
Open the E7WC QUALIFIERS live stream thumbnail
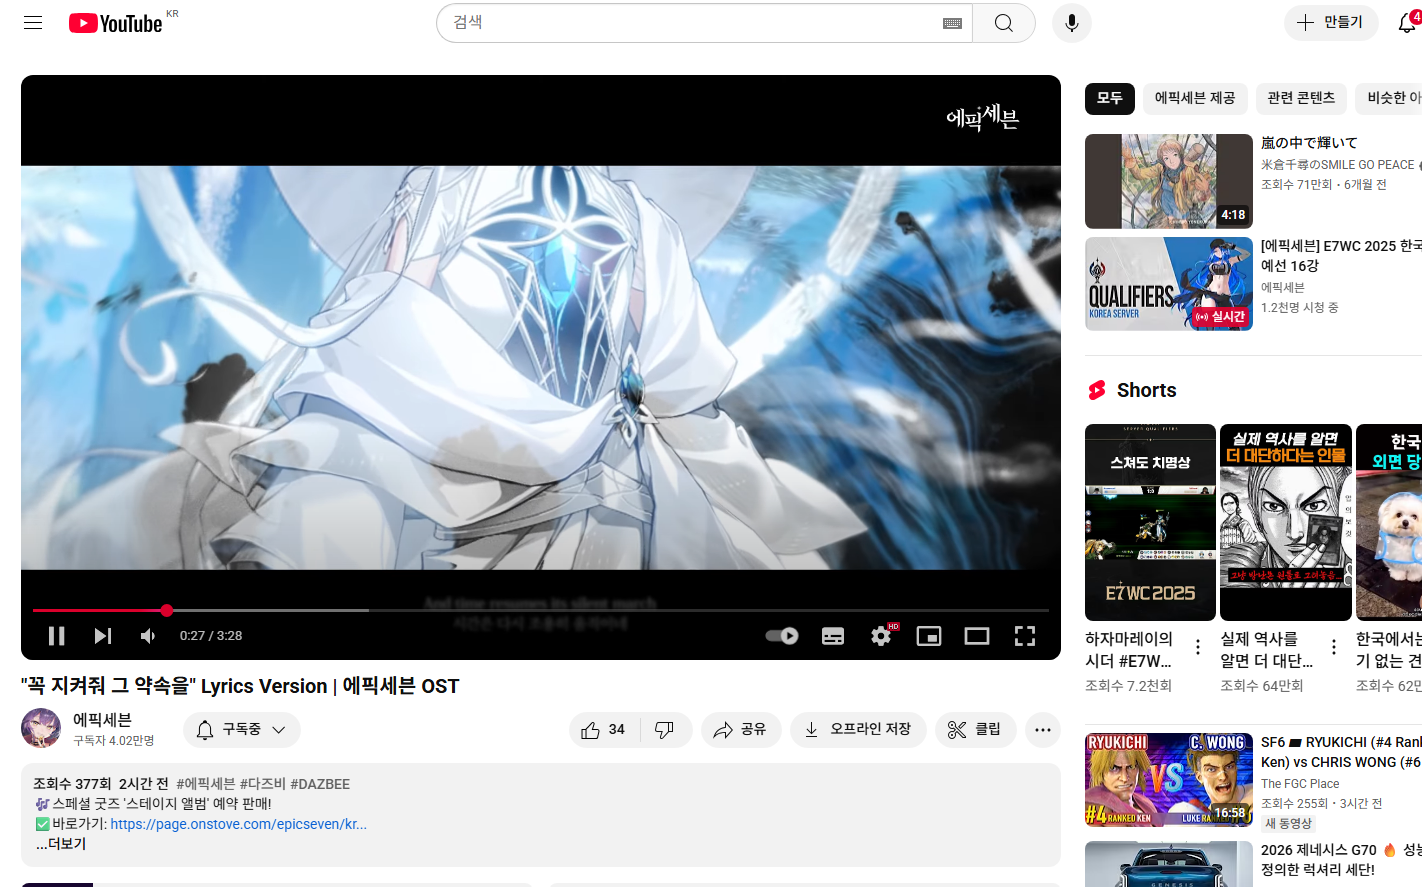coord(1169,284)
